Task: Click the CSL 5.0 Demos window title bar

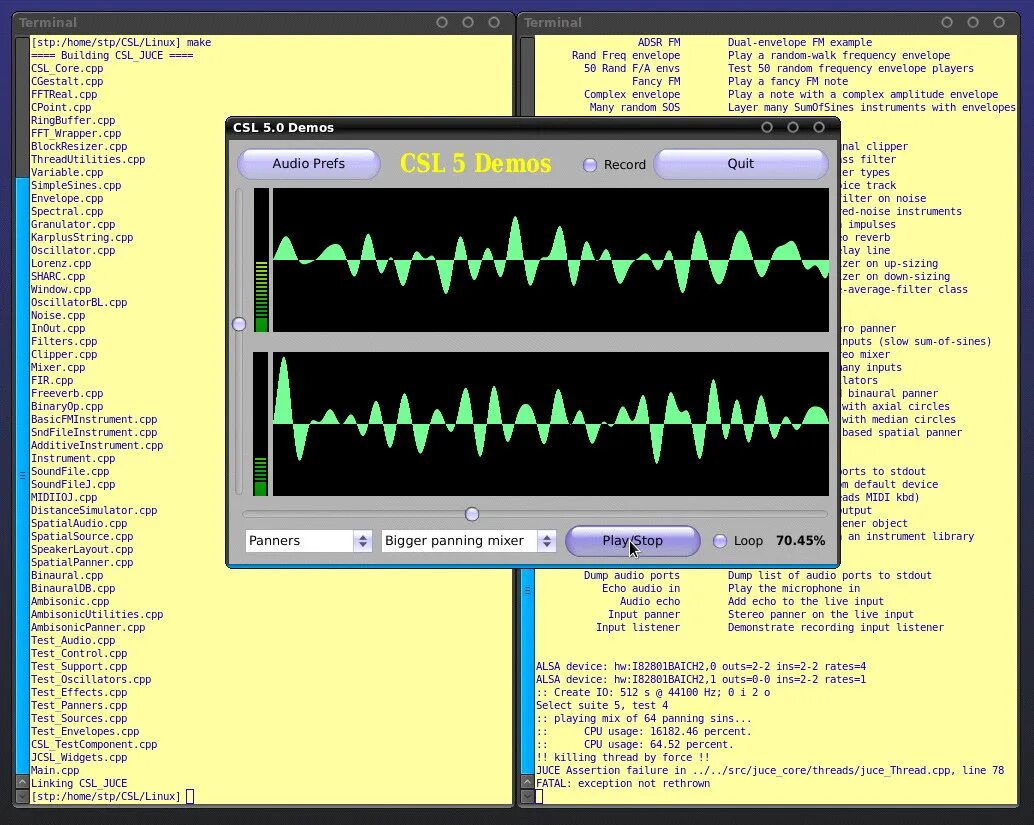Action: point(533,127)
